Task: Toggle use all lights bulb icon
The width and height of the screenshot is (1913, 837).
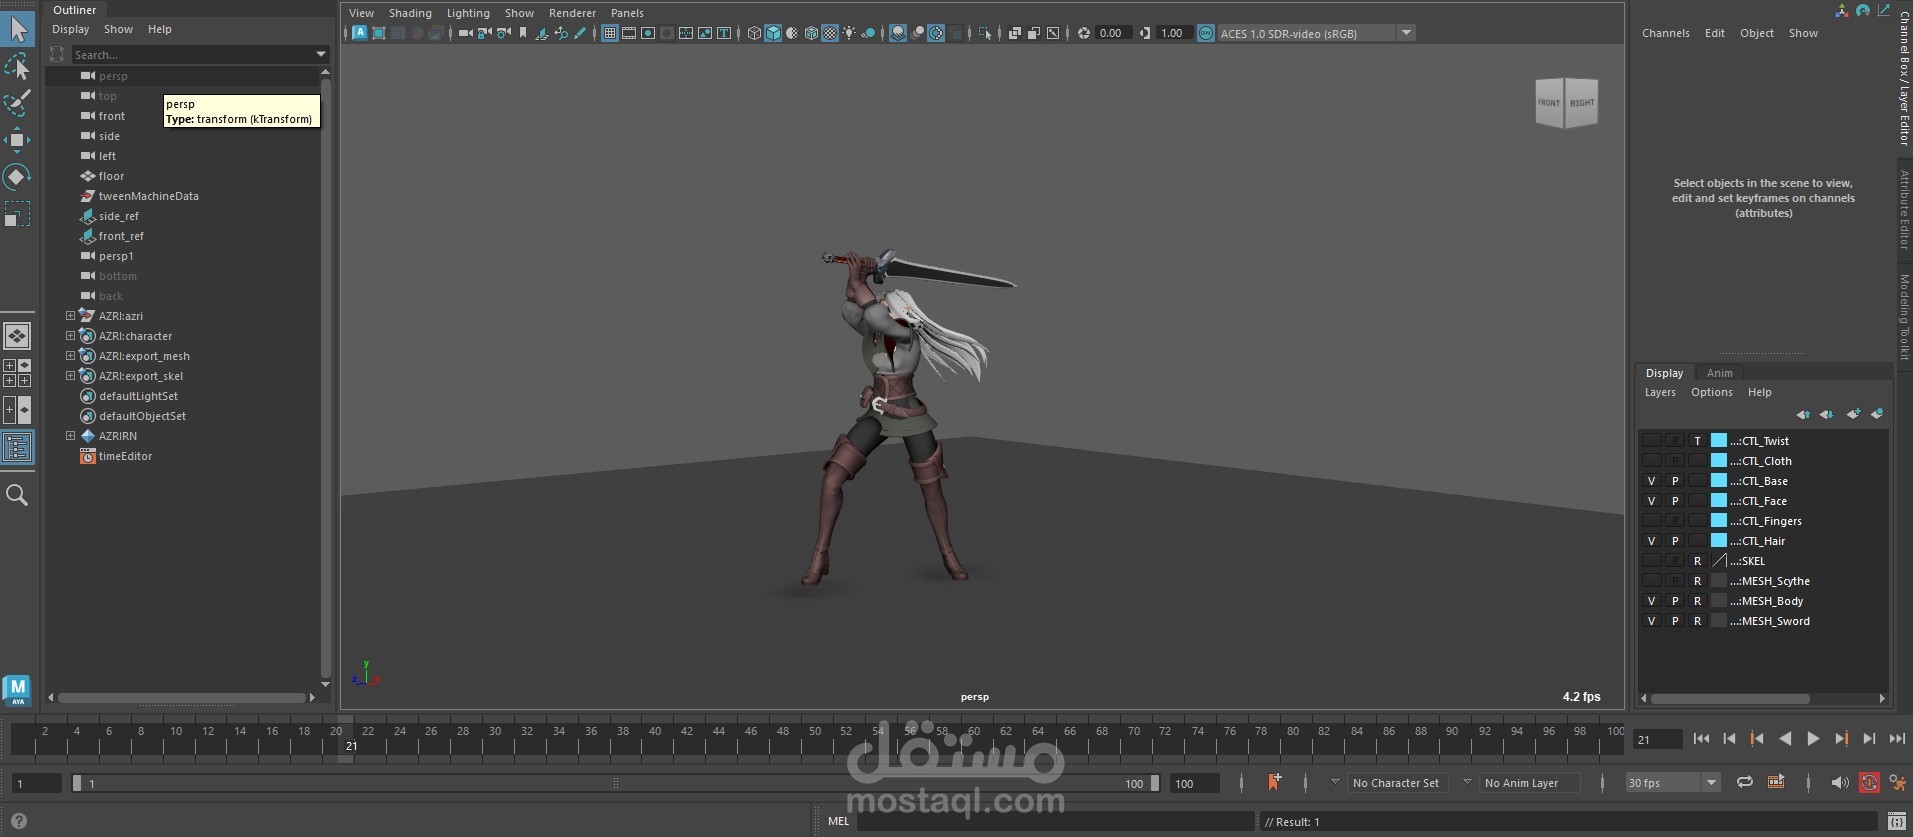Action: 849,33
